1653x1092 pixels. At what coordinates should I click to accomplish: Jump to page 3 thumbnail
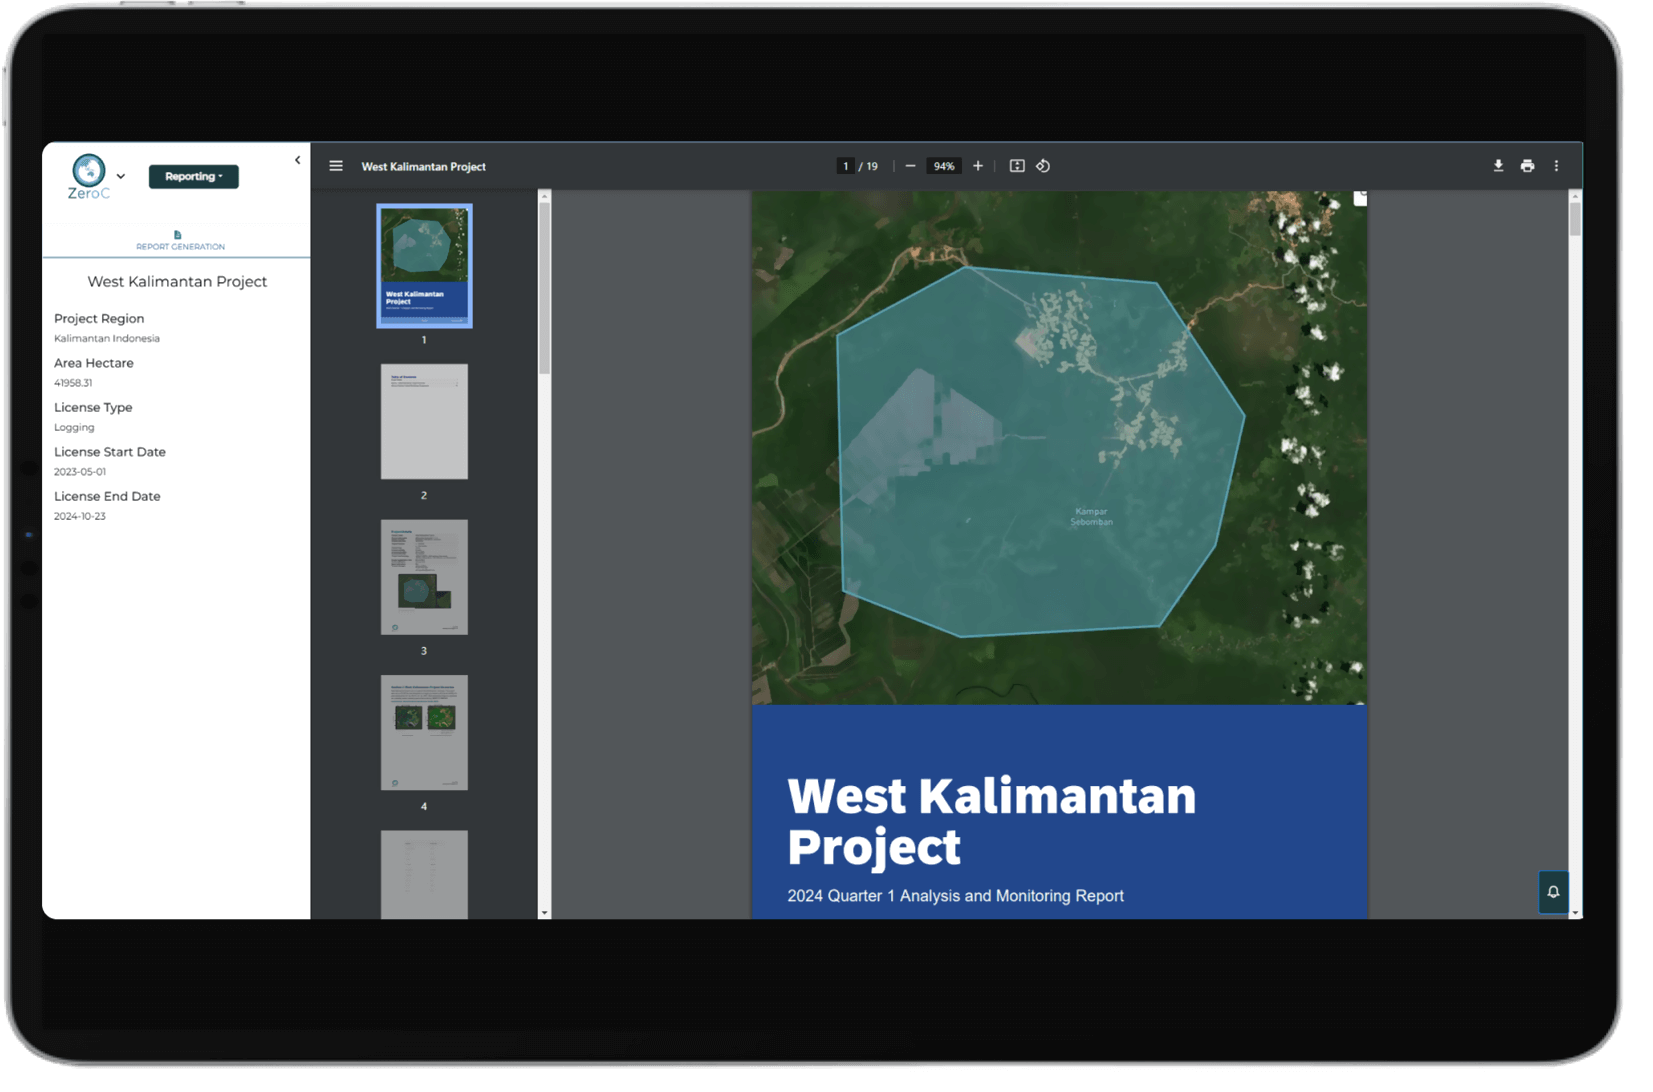click(x=424, y=576)
